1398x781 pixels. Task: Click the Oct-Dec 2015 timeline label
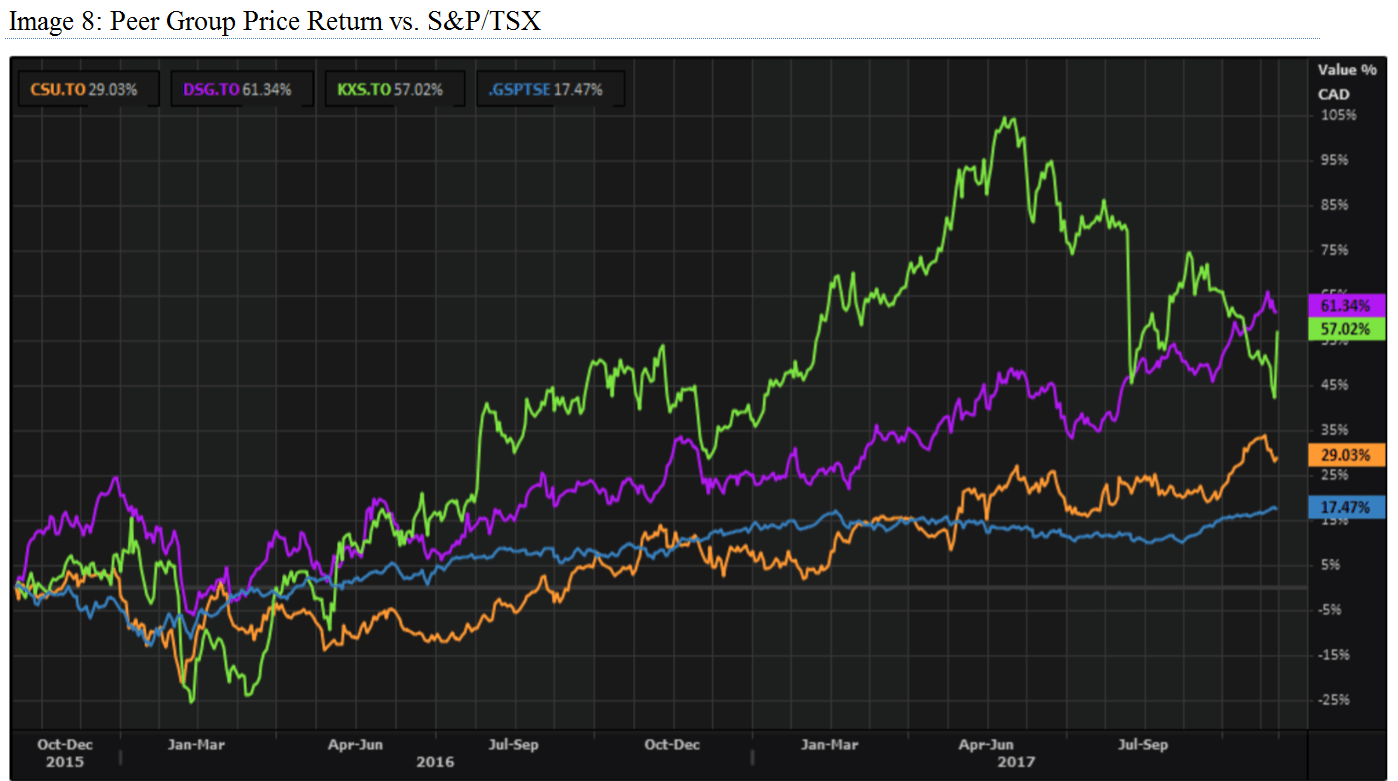[x=65, y=744]
